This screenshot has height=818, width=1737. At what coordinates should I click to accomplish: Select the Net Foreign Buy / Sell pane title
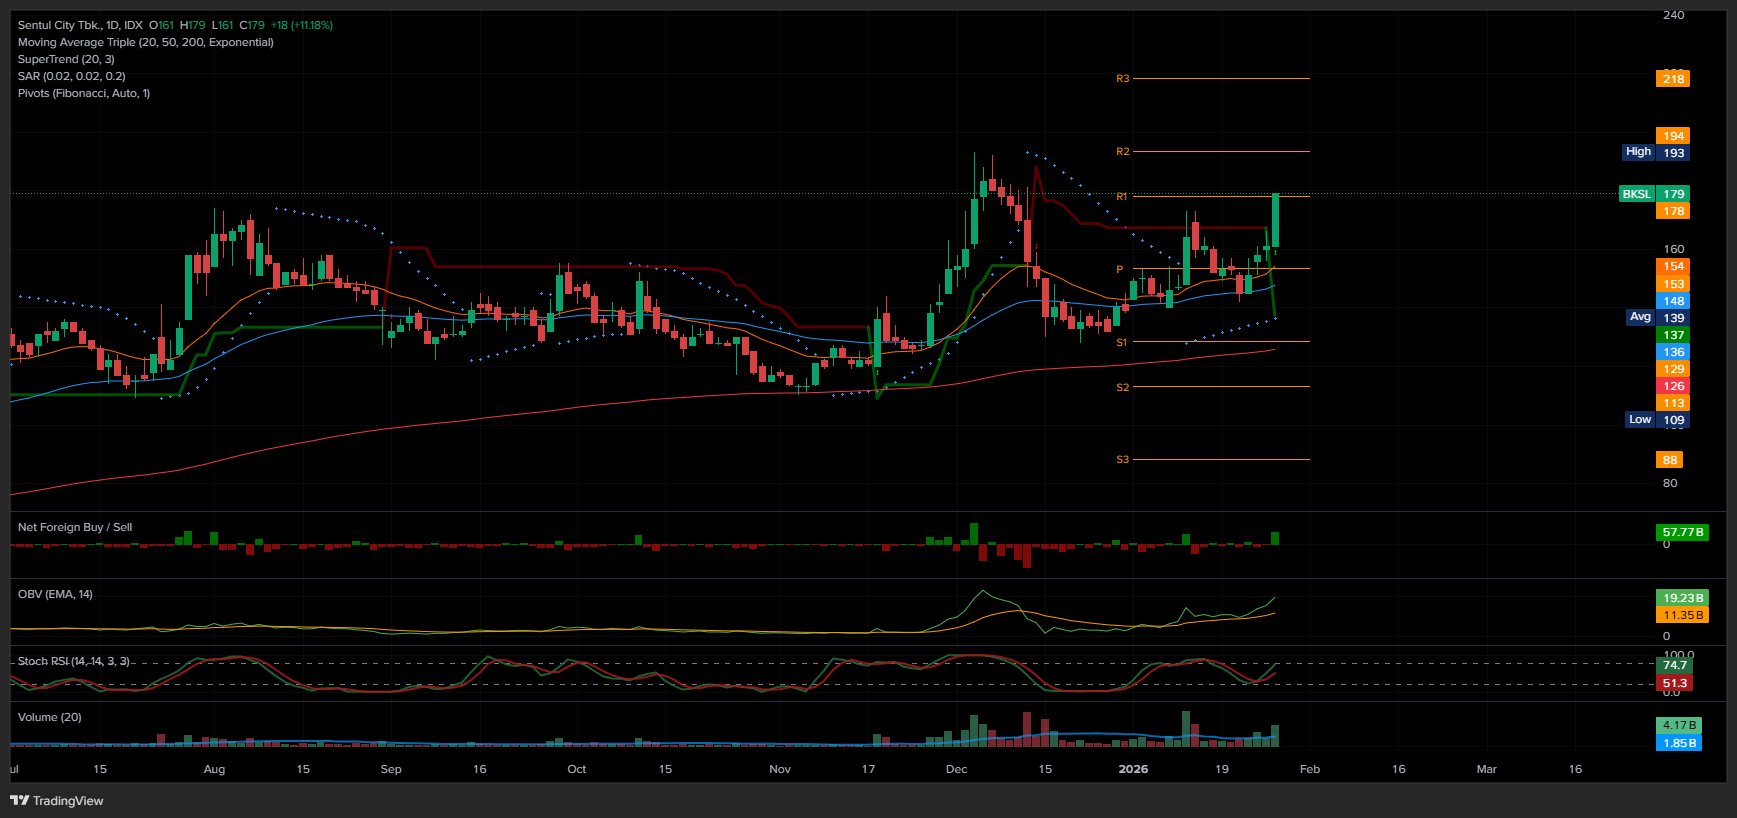pyautogui.click(x=74, y=527)
